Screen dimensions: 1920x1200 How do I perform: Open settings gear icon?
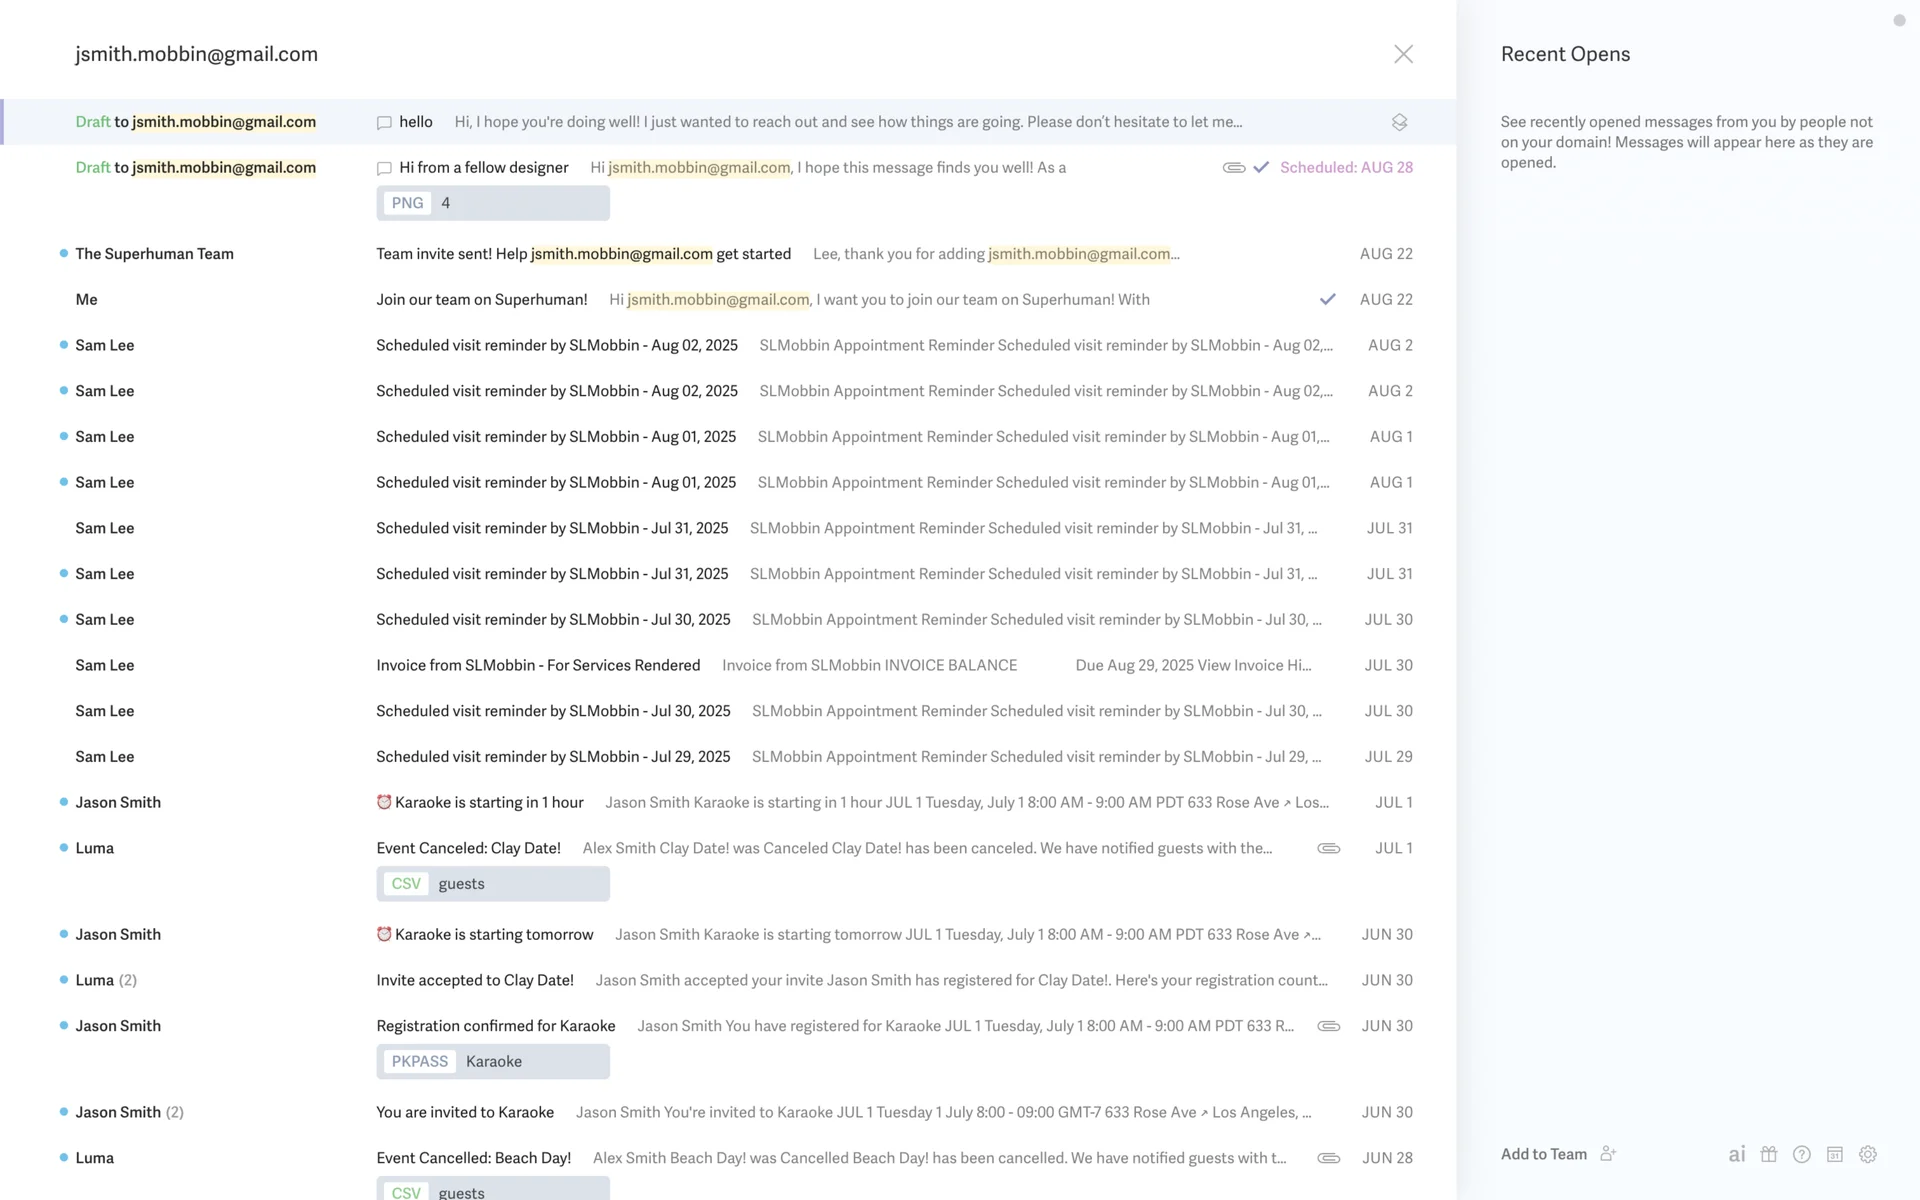[1868, 1154]
